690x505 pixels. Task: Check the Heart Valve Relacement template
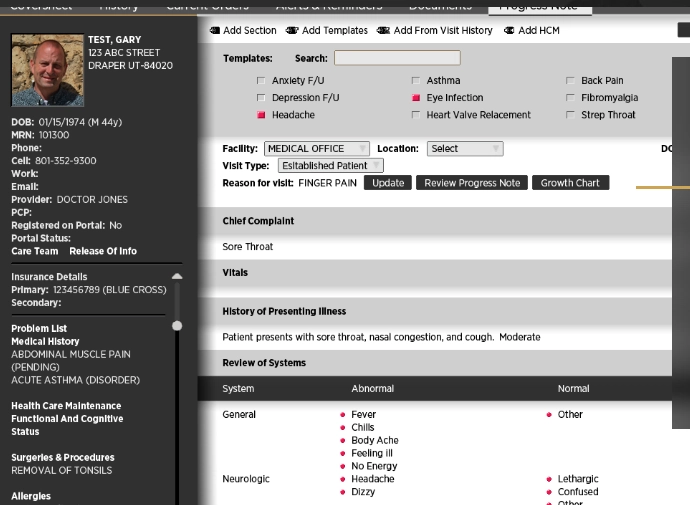point(416,115)
